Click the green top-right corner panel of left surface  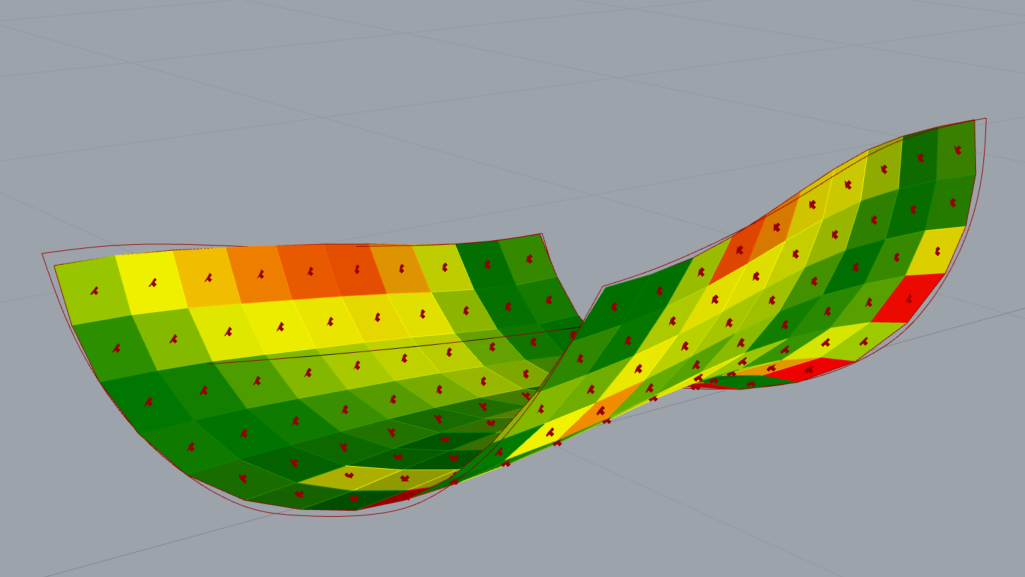520,262
